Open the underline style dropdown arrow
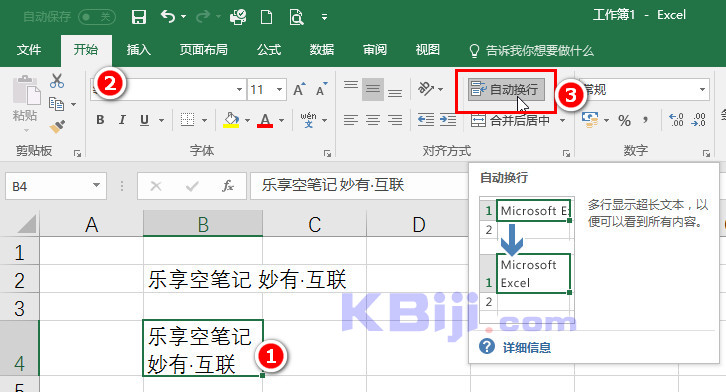 pyautogui.click(x=161, y=120)
